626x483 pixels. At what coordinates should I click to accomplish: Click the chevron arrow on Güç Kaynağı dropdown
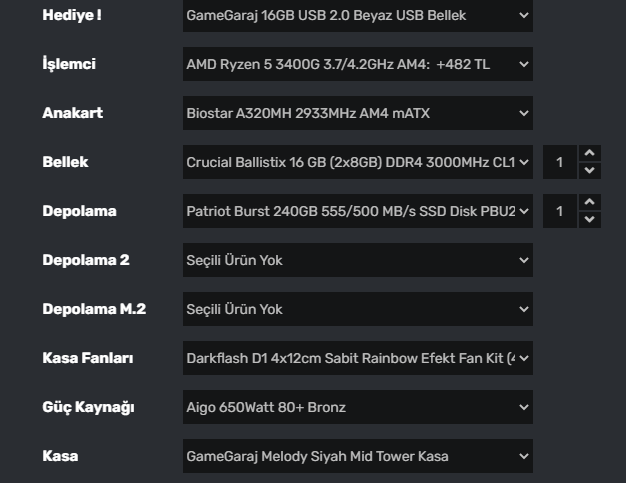(x=523, y=407)
